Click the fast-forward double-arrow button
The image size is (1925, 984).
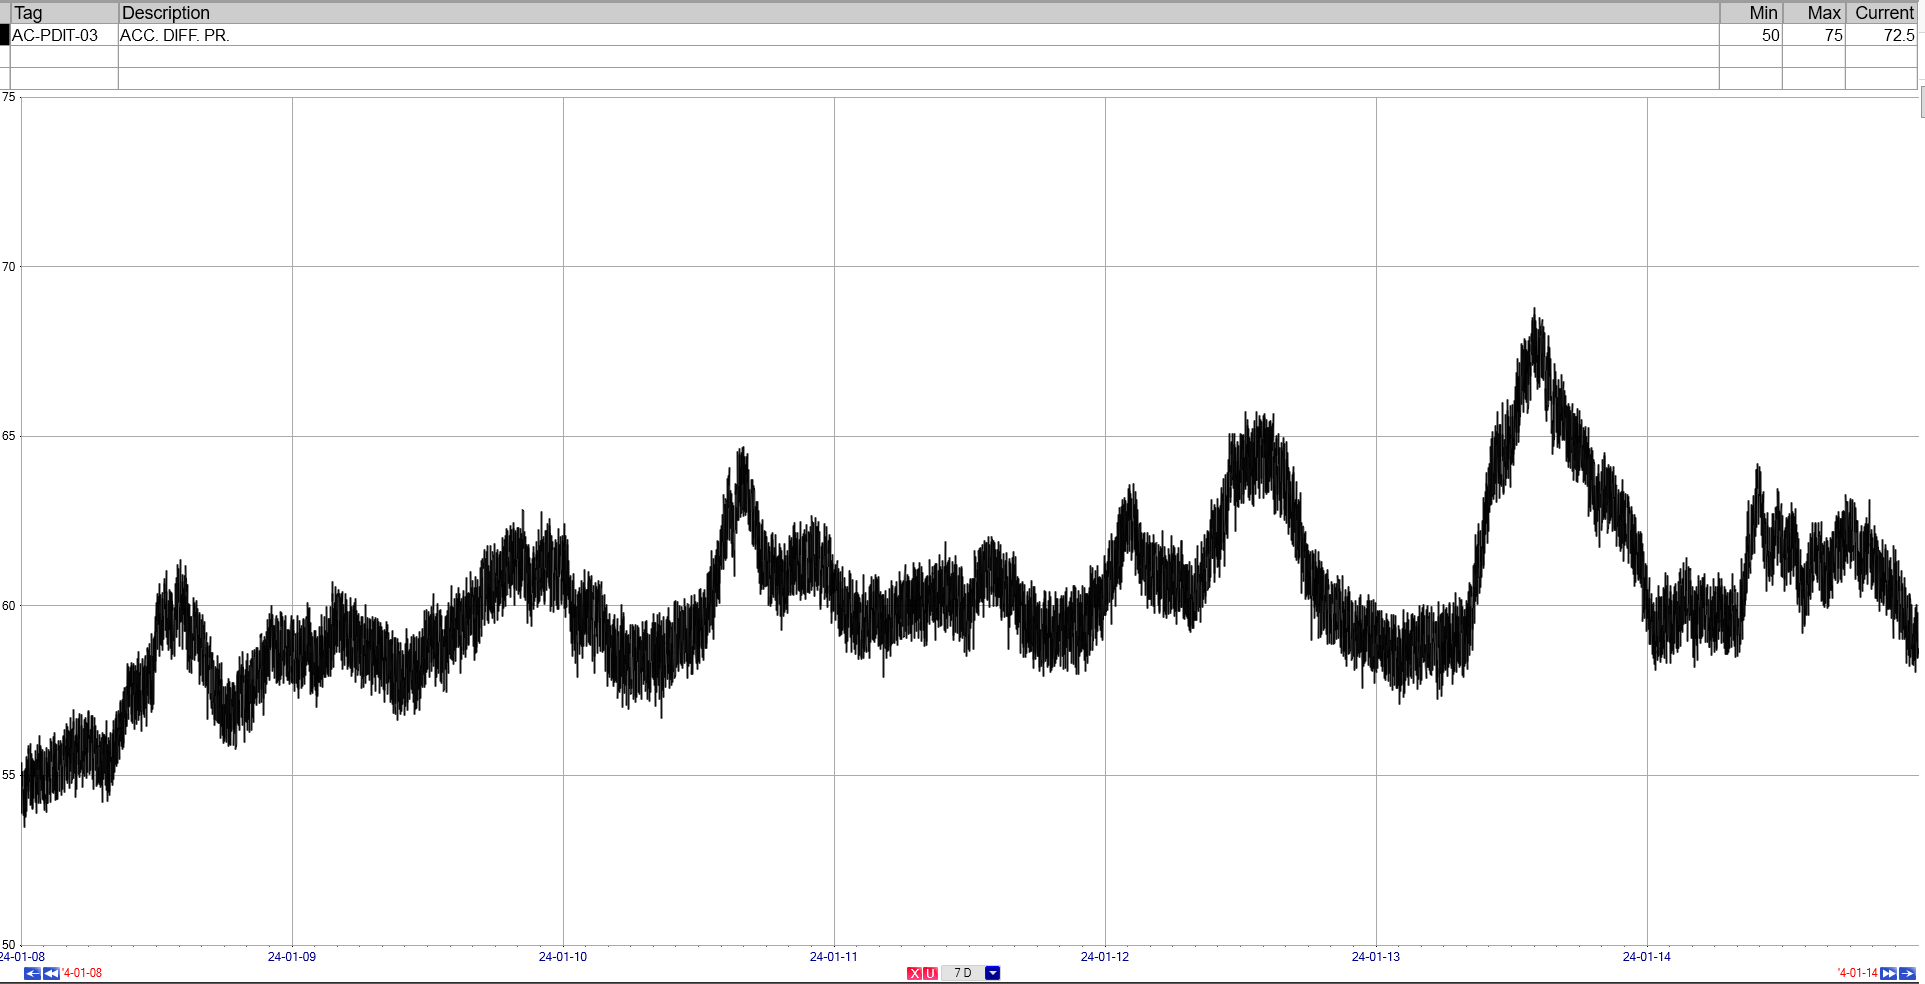(x=1888, y=973)
